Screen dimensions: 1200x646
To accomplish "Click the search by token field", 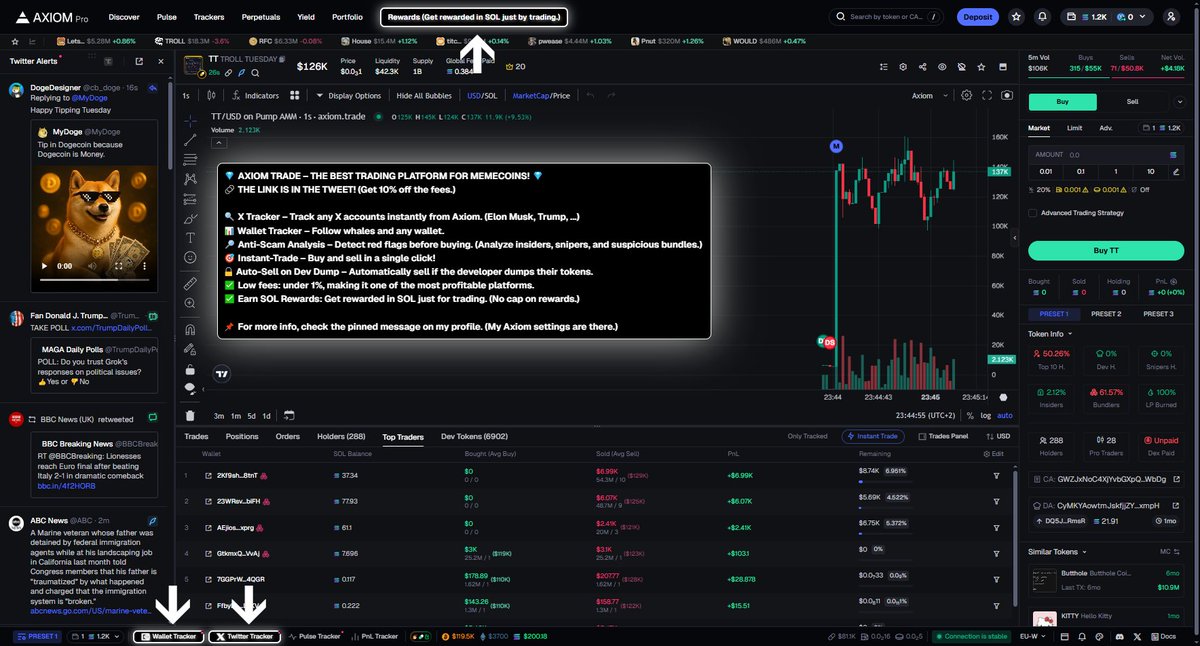I will (887, 17).
